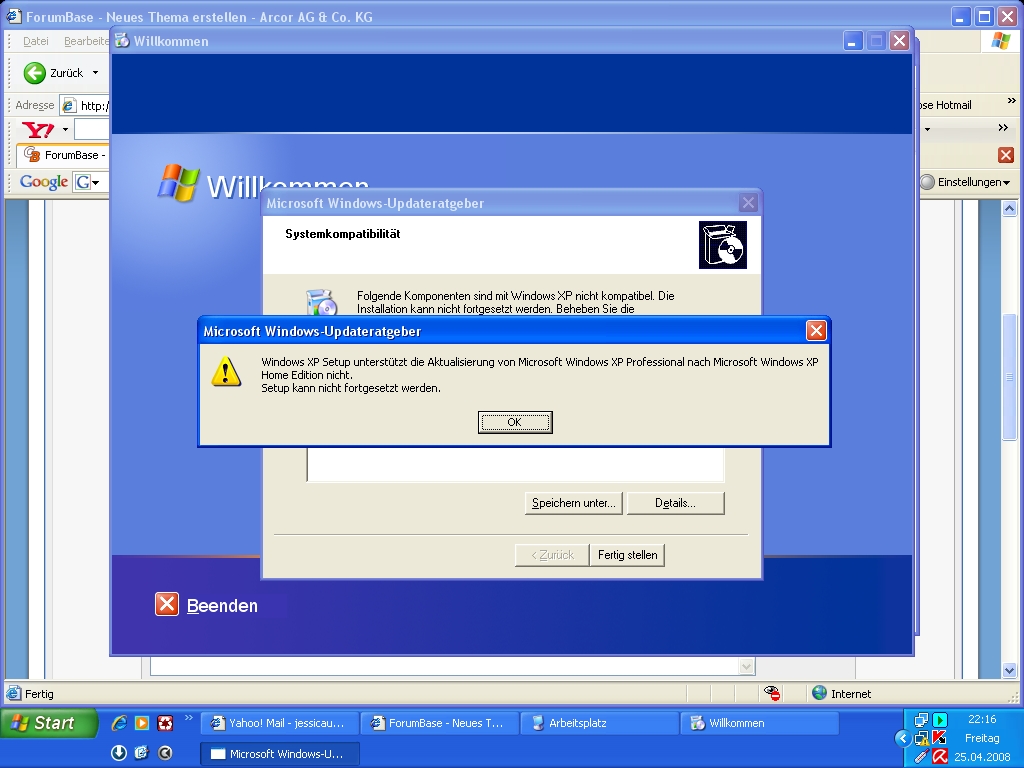Click the Windows flag logo in browser corner

point(1000,41)
